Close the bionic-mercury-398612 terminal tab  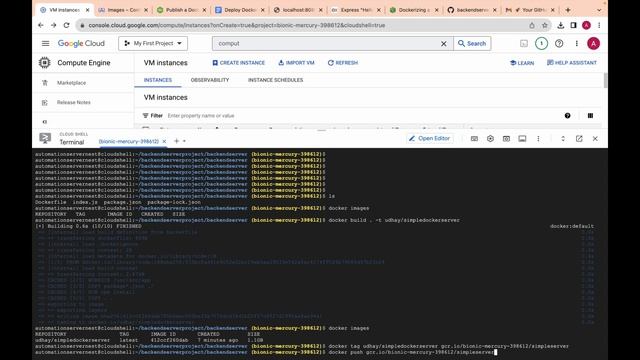(164, 141)
